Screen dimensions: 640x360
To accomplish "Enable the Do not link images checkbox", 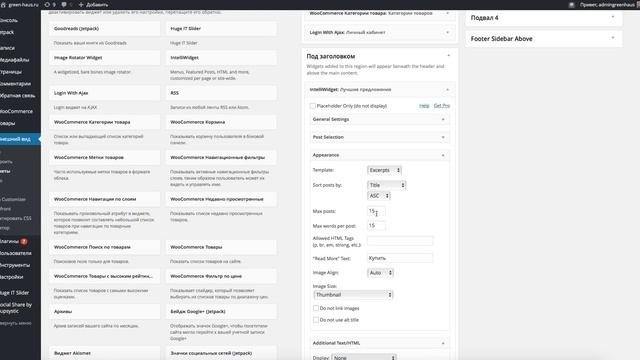I will [x=316, y=308].
